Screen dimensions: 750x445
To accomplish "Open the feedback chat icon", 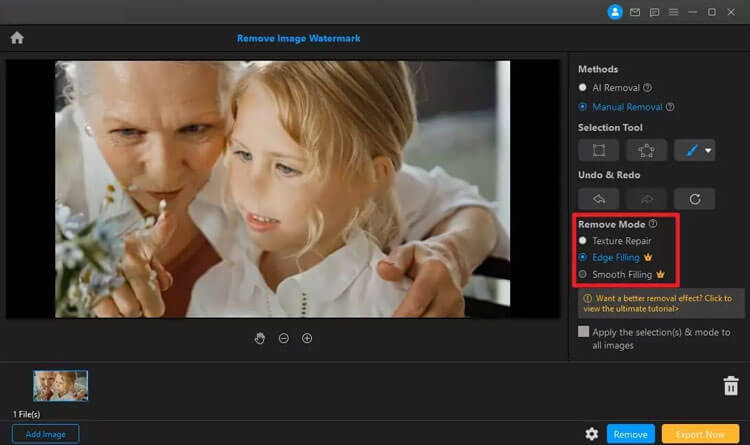I will coord(654,12).
